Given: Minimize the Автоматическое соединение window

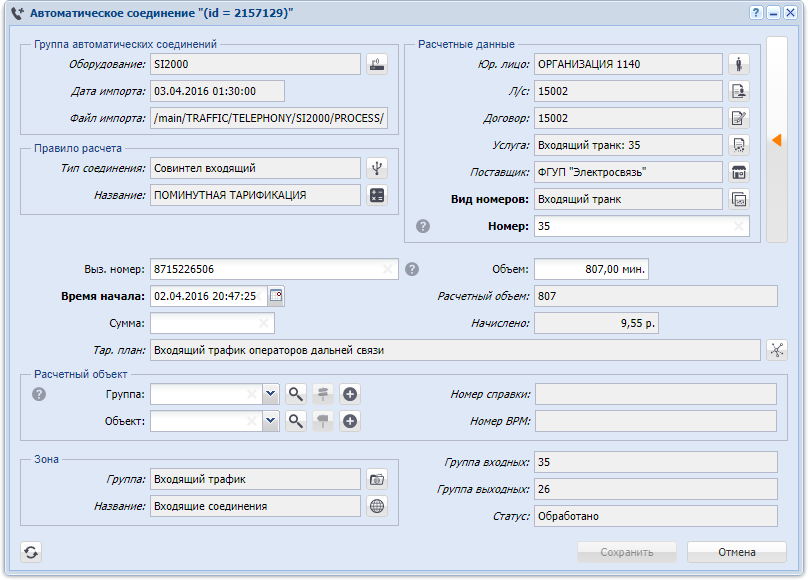Looking at the screenshot, I should coord(773,13).
